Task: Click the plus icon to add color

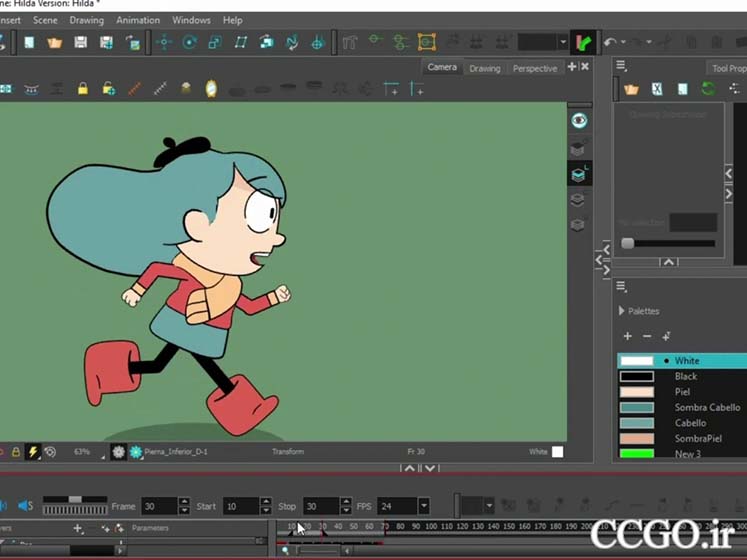Action: (628, 336)
